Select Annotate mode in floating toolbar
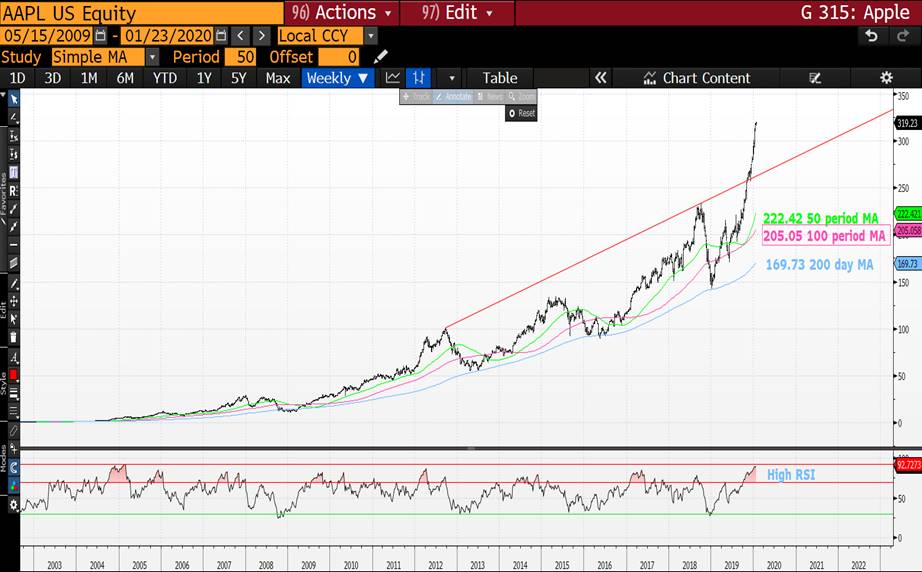Screen dimensions: 922x572 coord(453,96)
